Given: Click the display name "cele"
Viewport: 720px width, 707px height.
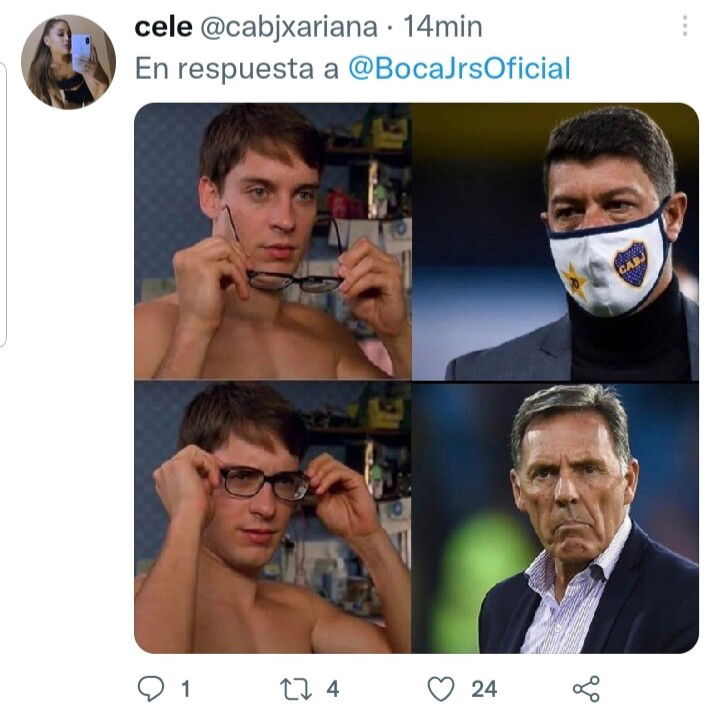Looking at the screenshot, I should tap(164, 26).
